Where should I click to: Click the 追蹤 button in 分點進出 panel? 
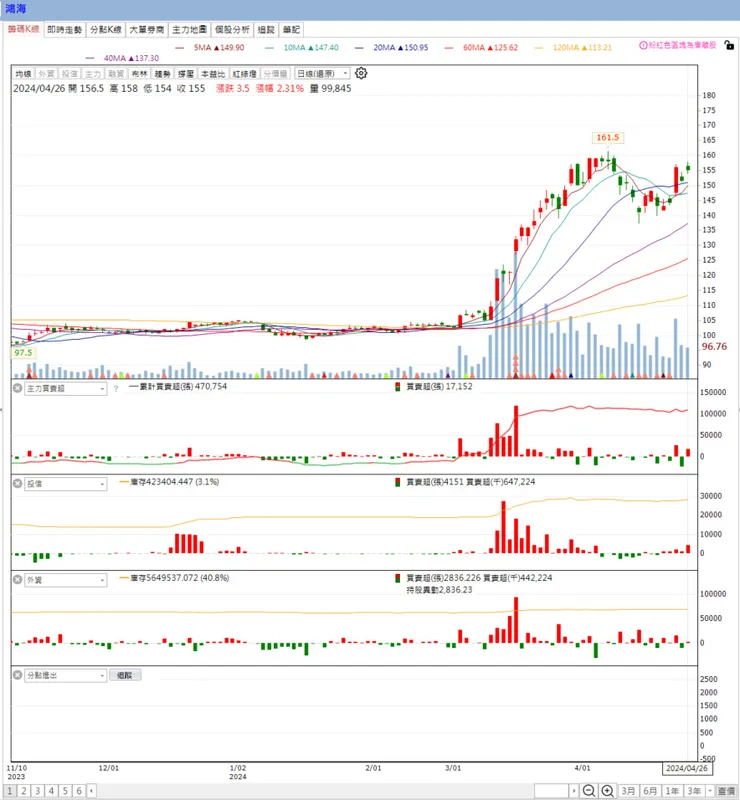125,675
